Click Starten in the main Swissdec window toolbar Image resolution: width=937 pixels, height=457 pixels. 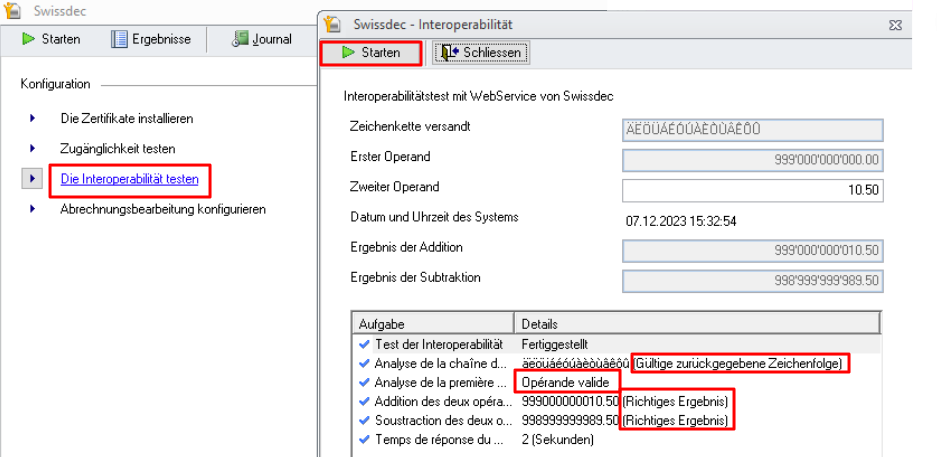(51, 39)
